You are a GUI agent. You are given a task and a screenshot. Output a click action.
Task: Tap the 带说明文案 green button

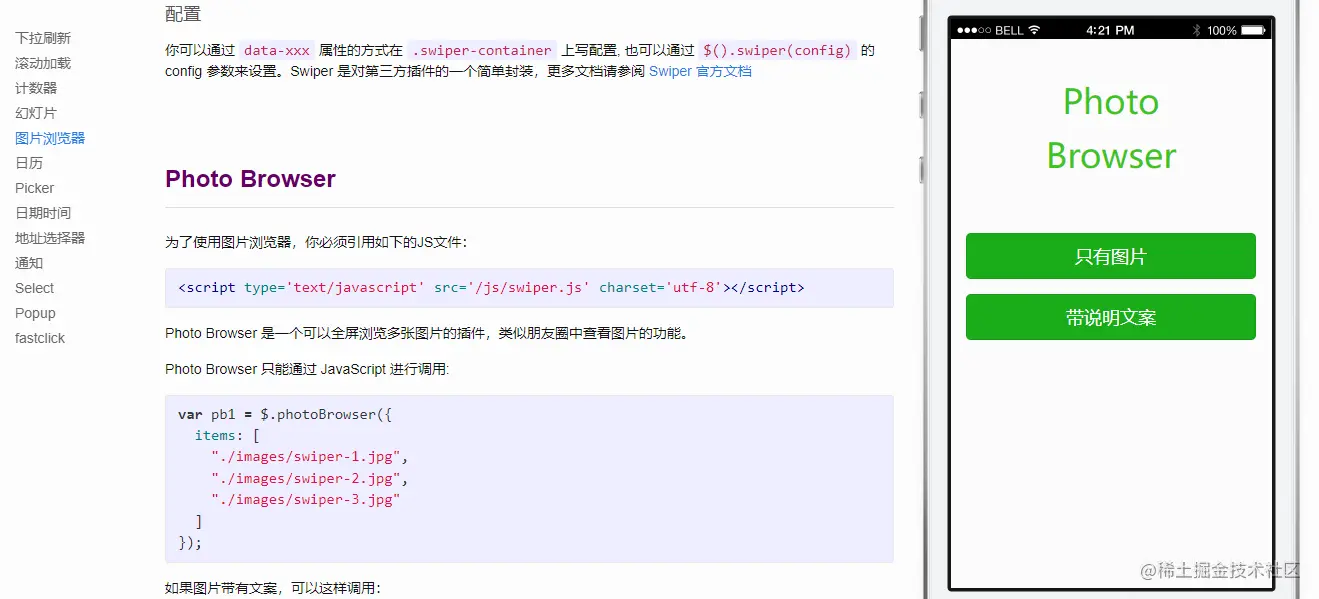pos(1110,317)
